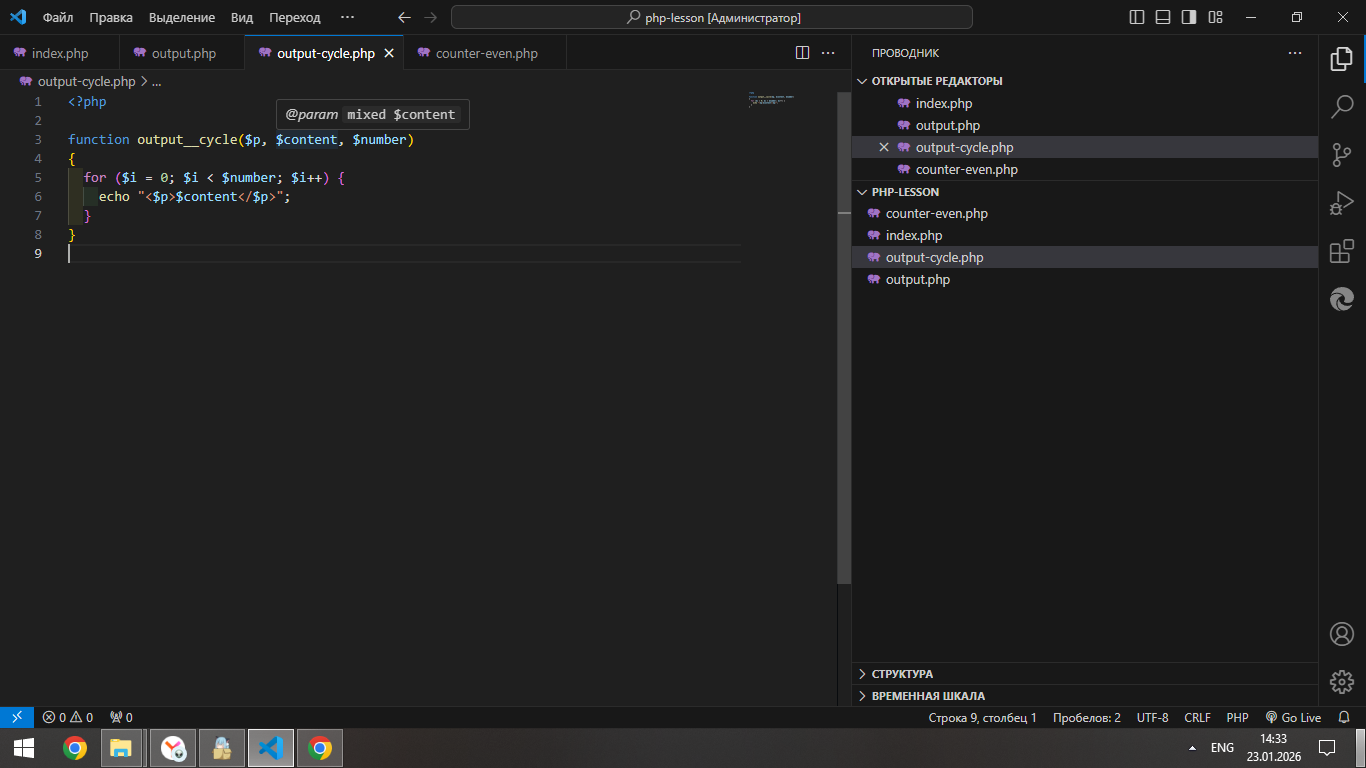Switch to the counter-even.php tab
Viewport: 1366px width, 768px height.
click(x=486, y=53)
